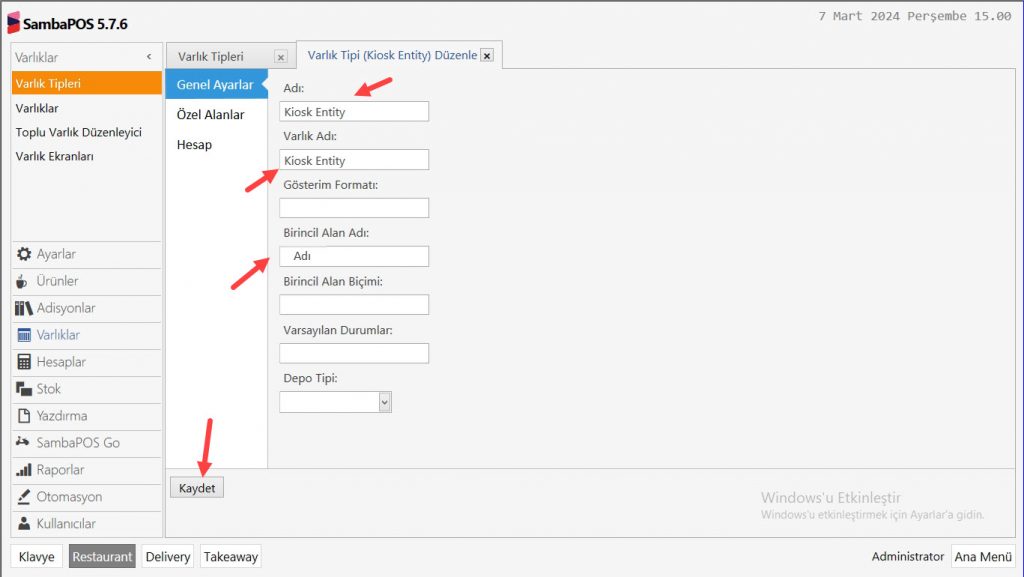Switch to the Özel Alanlar section
1024x577 pixels.
210,115
